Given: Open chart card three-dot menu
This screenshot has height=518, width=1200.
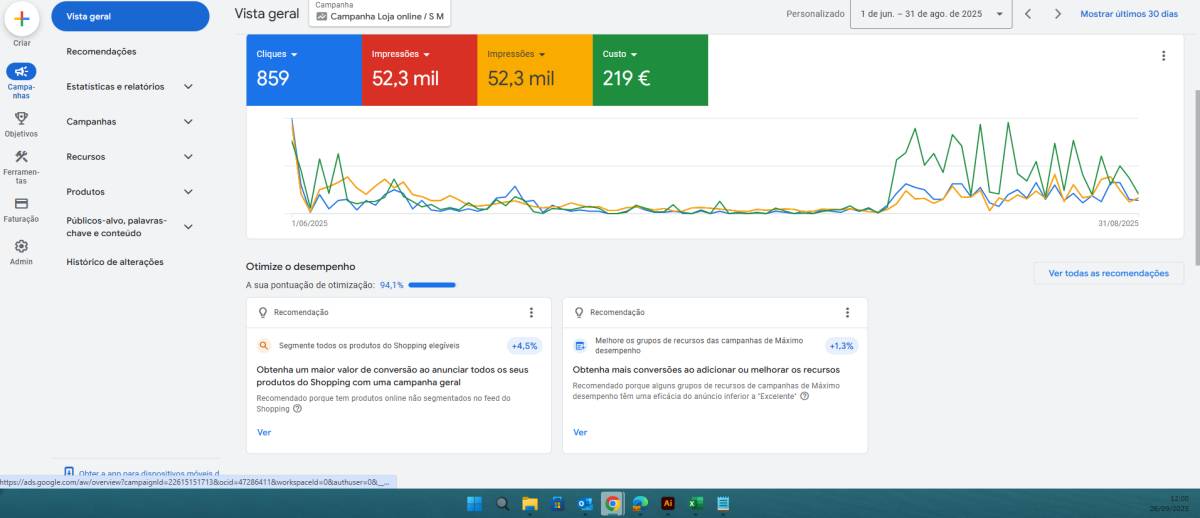Looking at the screenshot, I should point(1163,56).
